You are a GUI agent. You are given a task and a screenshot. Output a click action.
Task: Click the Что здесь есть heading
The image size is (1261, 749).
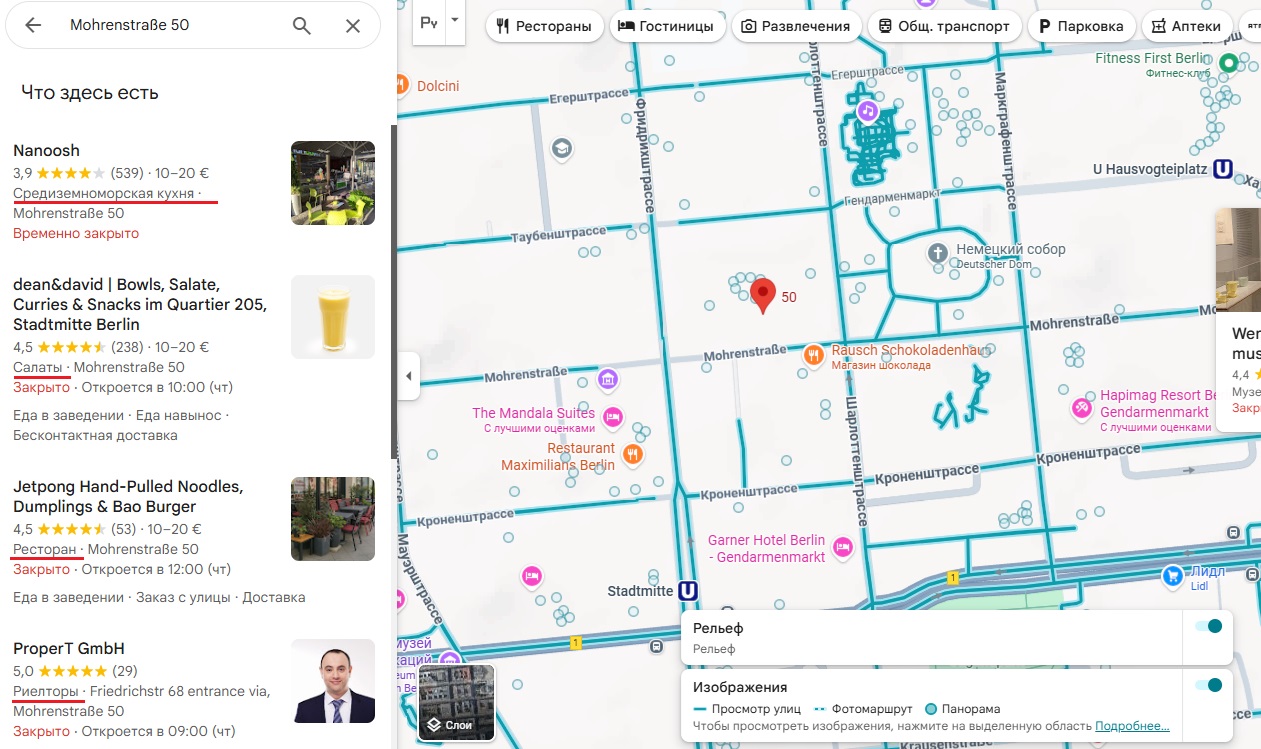click(90, 93)
